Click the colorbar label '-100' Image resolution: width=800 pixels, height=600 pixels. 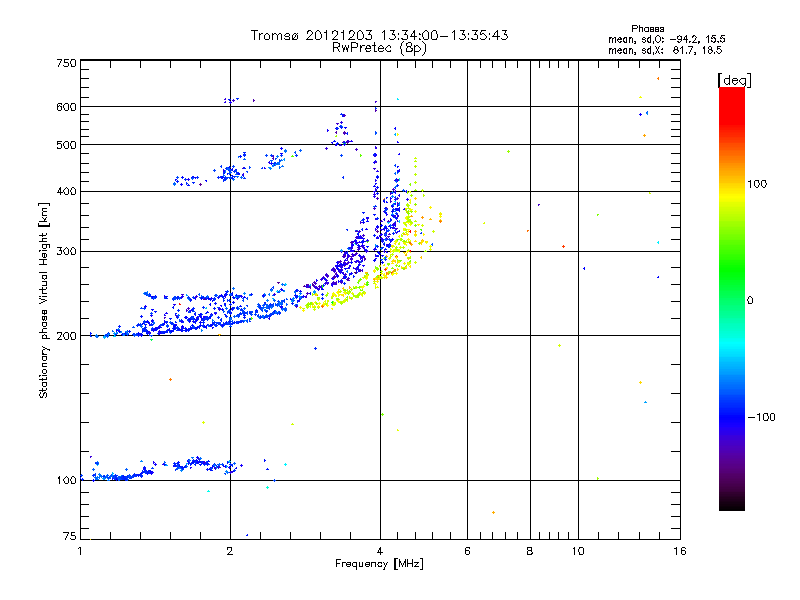coord(761,417)
